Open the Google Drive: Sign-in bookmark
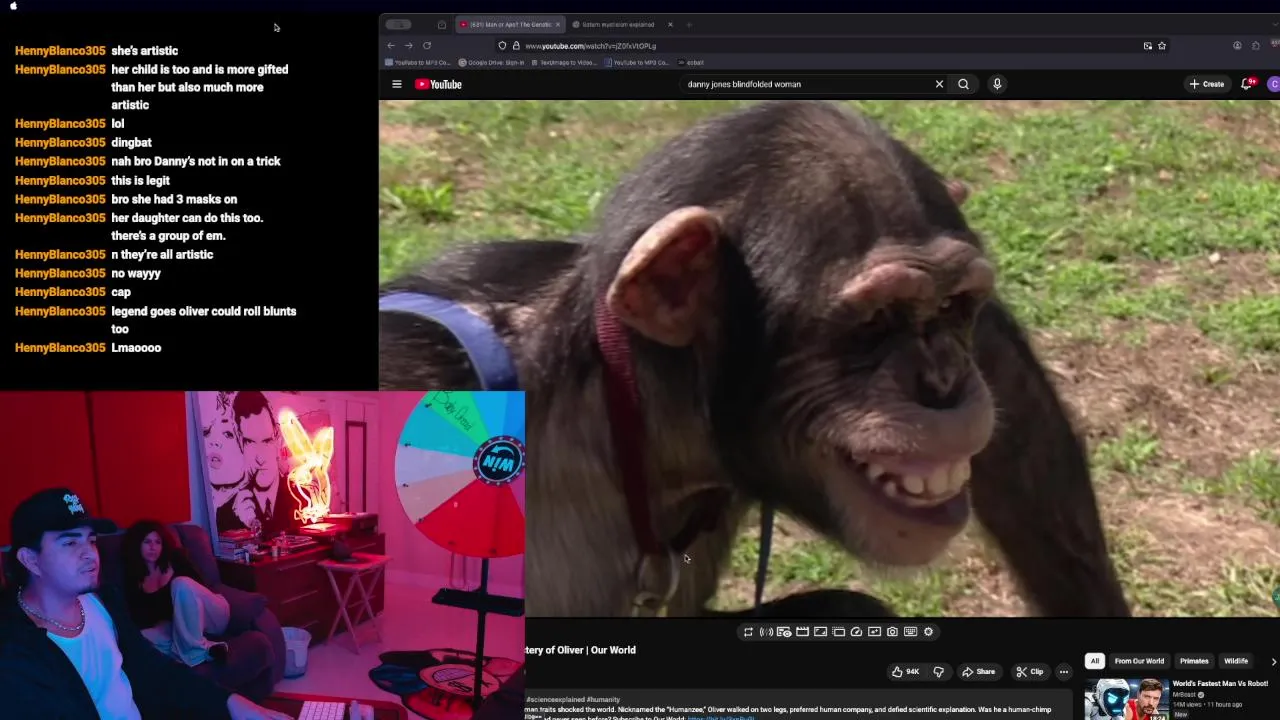This screenshot has width=1280, height=720. tap(492, 62)
